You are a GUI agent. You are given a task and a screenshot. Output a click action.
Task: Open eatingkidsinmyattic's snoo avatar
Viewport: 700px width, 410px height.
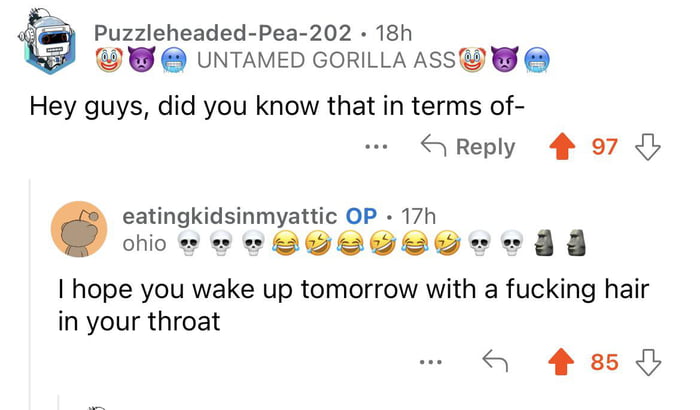click(76, 229)
